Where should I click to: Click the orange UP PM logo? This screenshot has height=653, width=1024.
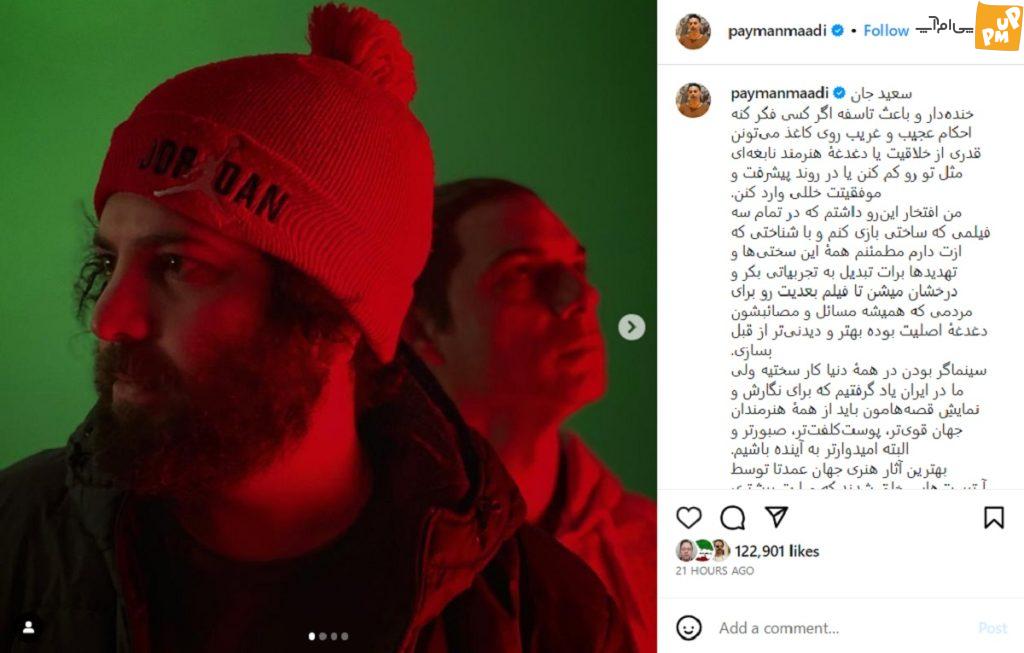(x=998, y=26)
